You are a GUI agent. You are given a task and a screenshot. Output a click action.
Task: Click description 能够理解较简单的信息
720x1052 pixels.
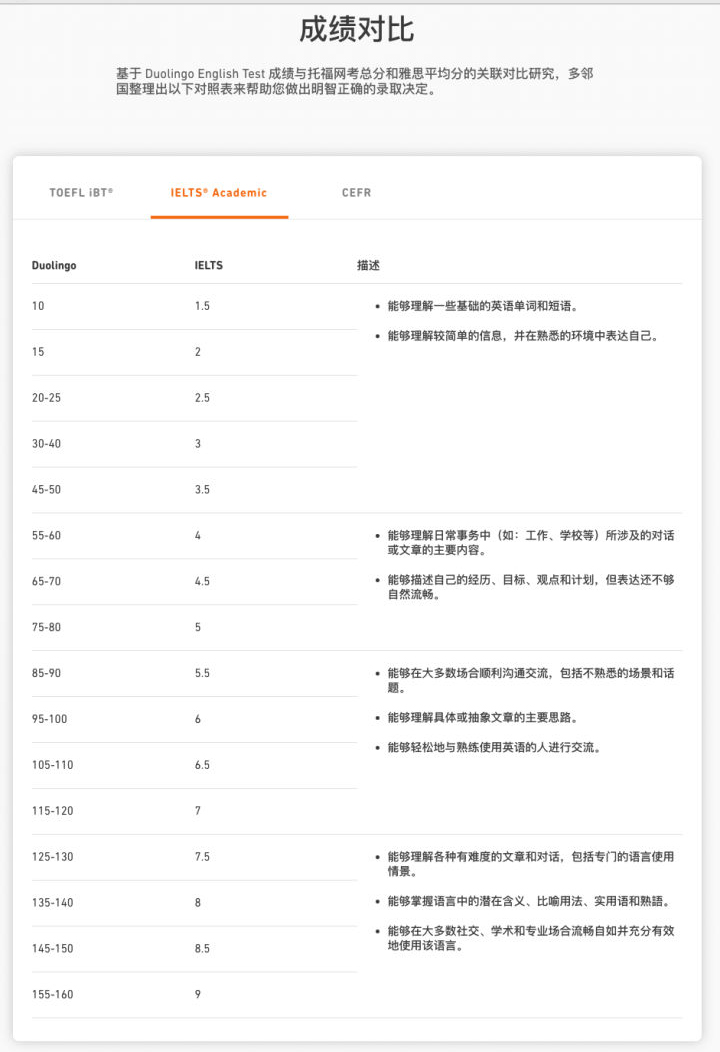[523, 335]
